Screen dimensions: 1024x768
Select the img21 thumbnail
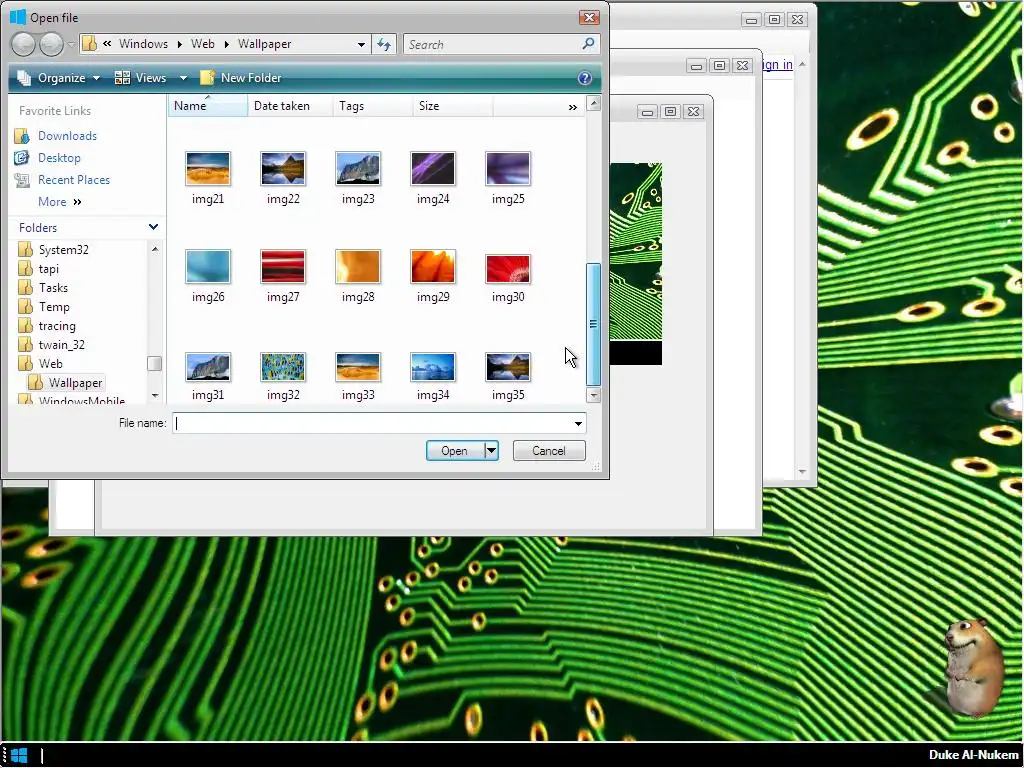click(x=208, y=168)
